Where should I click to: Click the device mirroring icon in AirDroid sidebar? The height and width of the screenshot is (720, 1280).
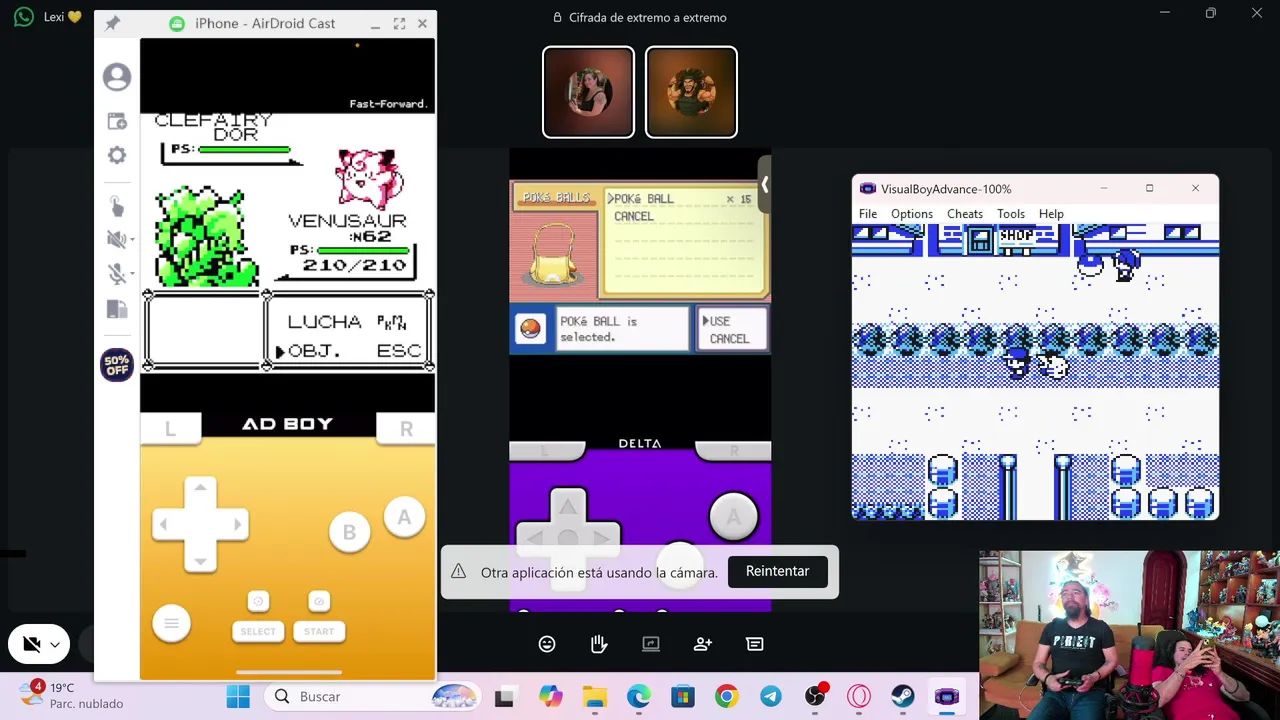coord(117,310)
